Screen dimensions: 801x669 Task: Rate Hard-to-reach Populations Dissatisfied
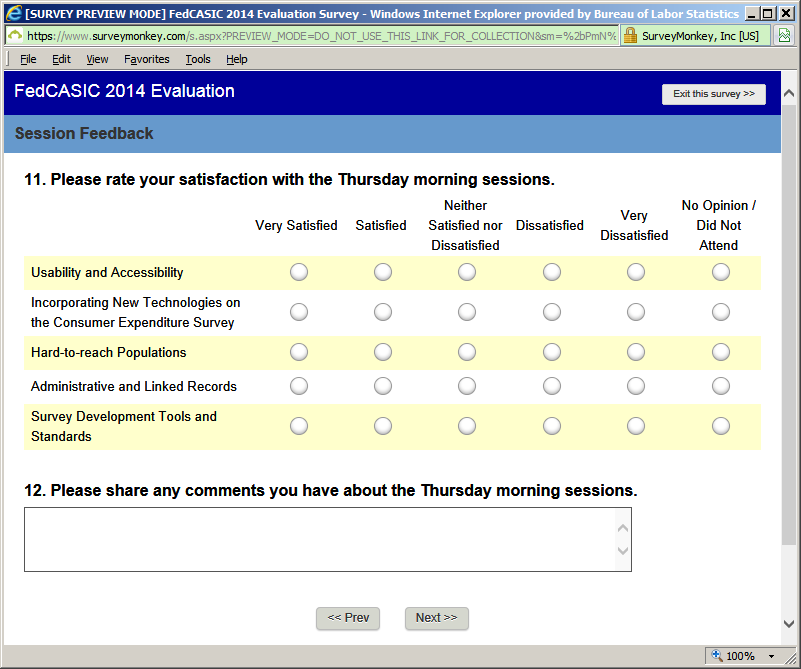[552, 352]
